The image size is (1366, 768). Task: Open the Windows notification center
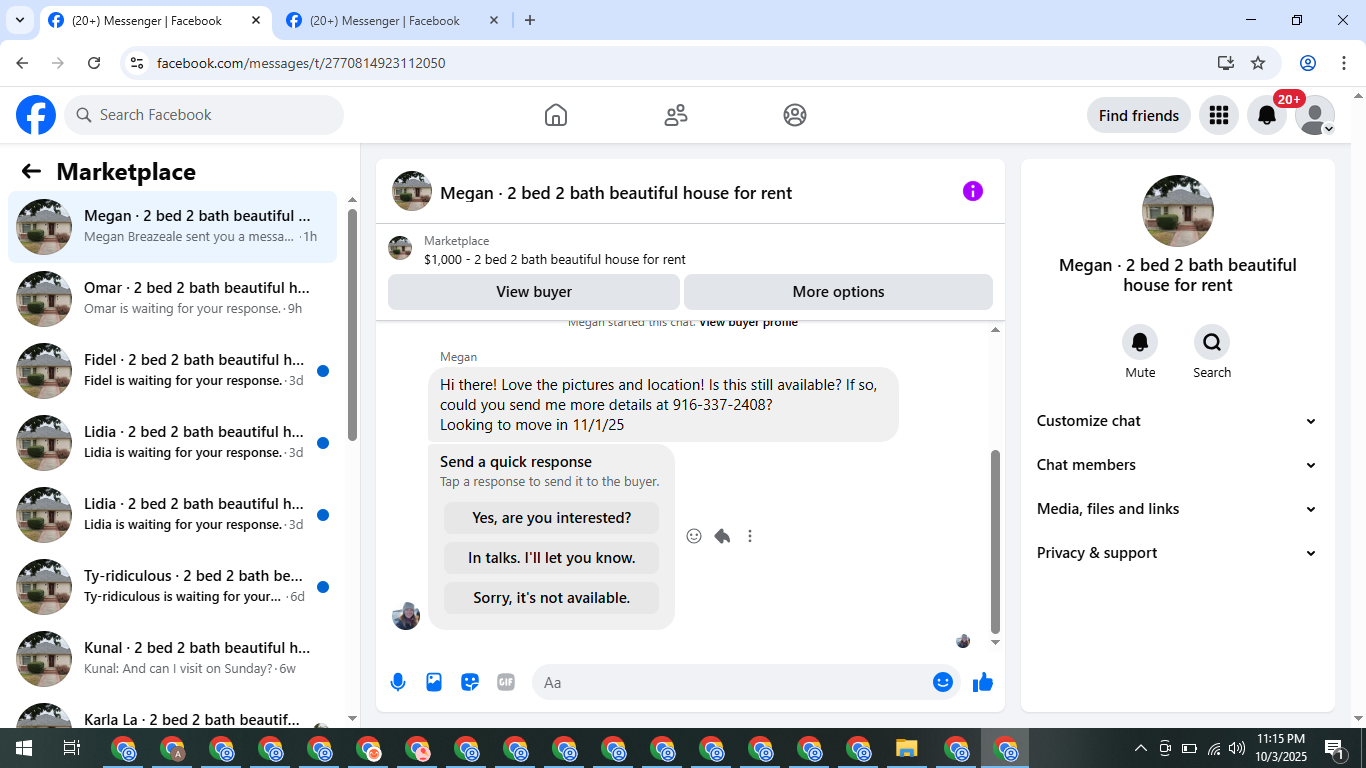(x=1335, y=748)
